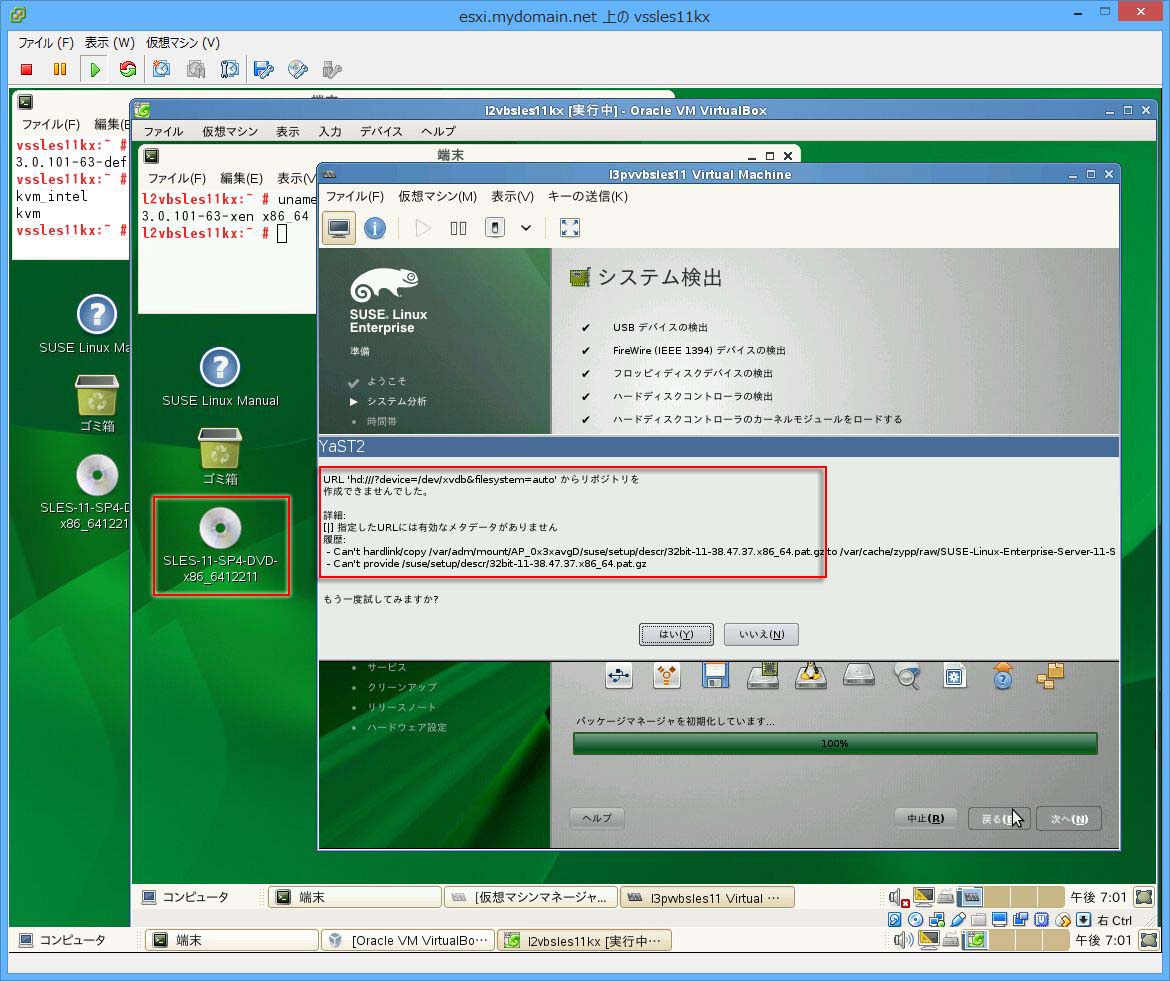
Task: Open 表示(V) menu in the l3pvvbsles11 window
Action: click(x=513, y=196)
